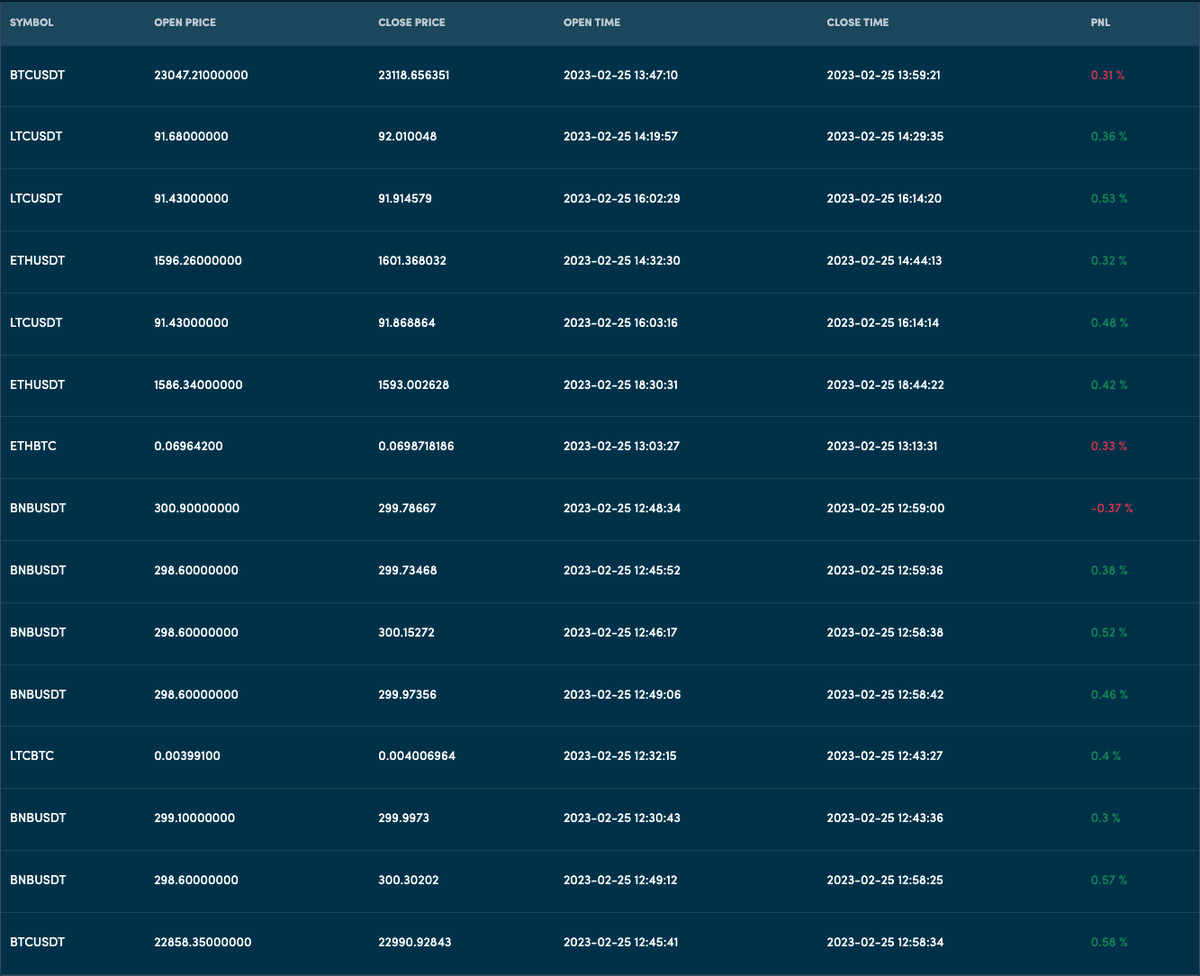Click the OPEN PRICE column header

(185, 22)
